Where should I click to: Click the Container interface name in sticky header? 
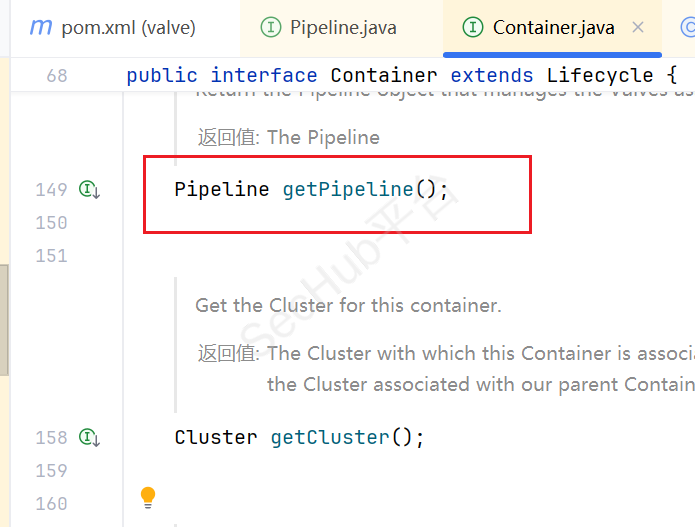[x=384, y=75]
